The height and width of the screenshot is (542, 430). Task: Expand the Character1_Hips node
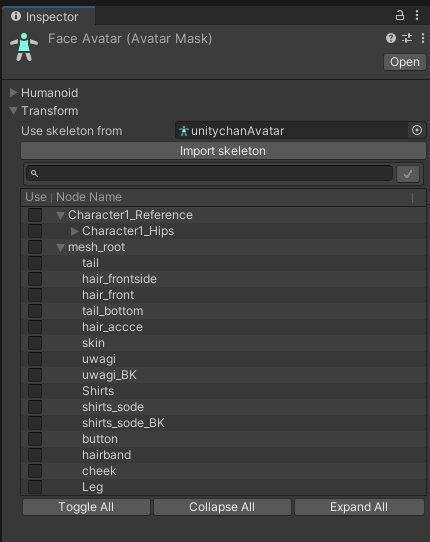point(74,231)
